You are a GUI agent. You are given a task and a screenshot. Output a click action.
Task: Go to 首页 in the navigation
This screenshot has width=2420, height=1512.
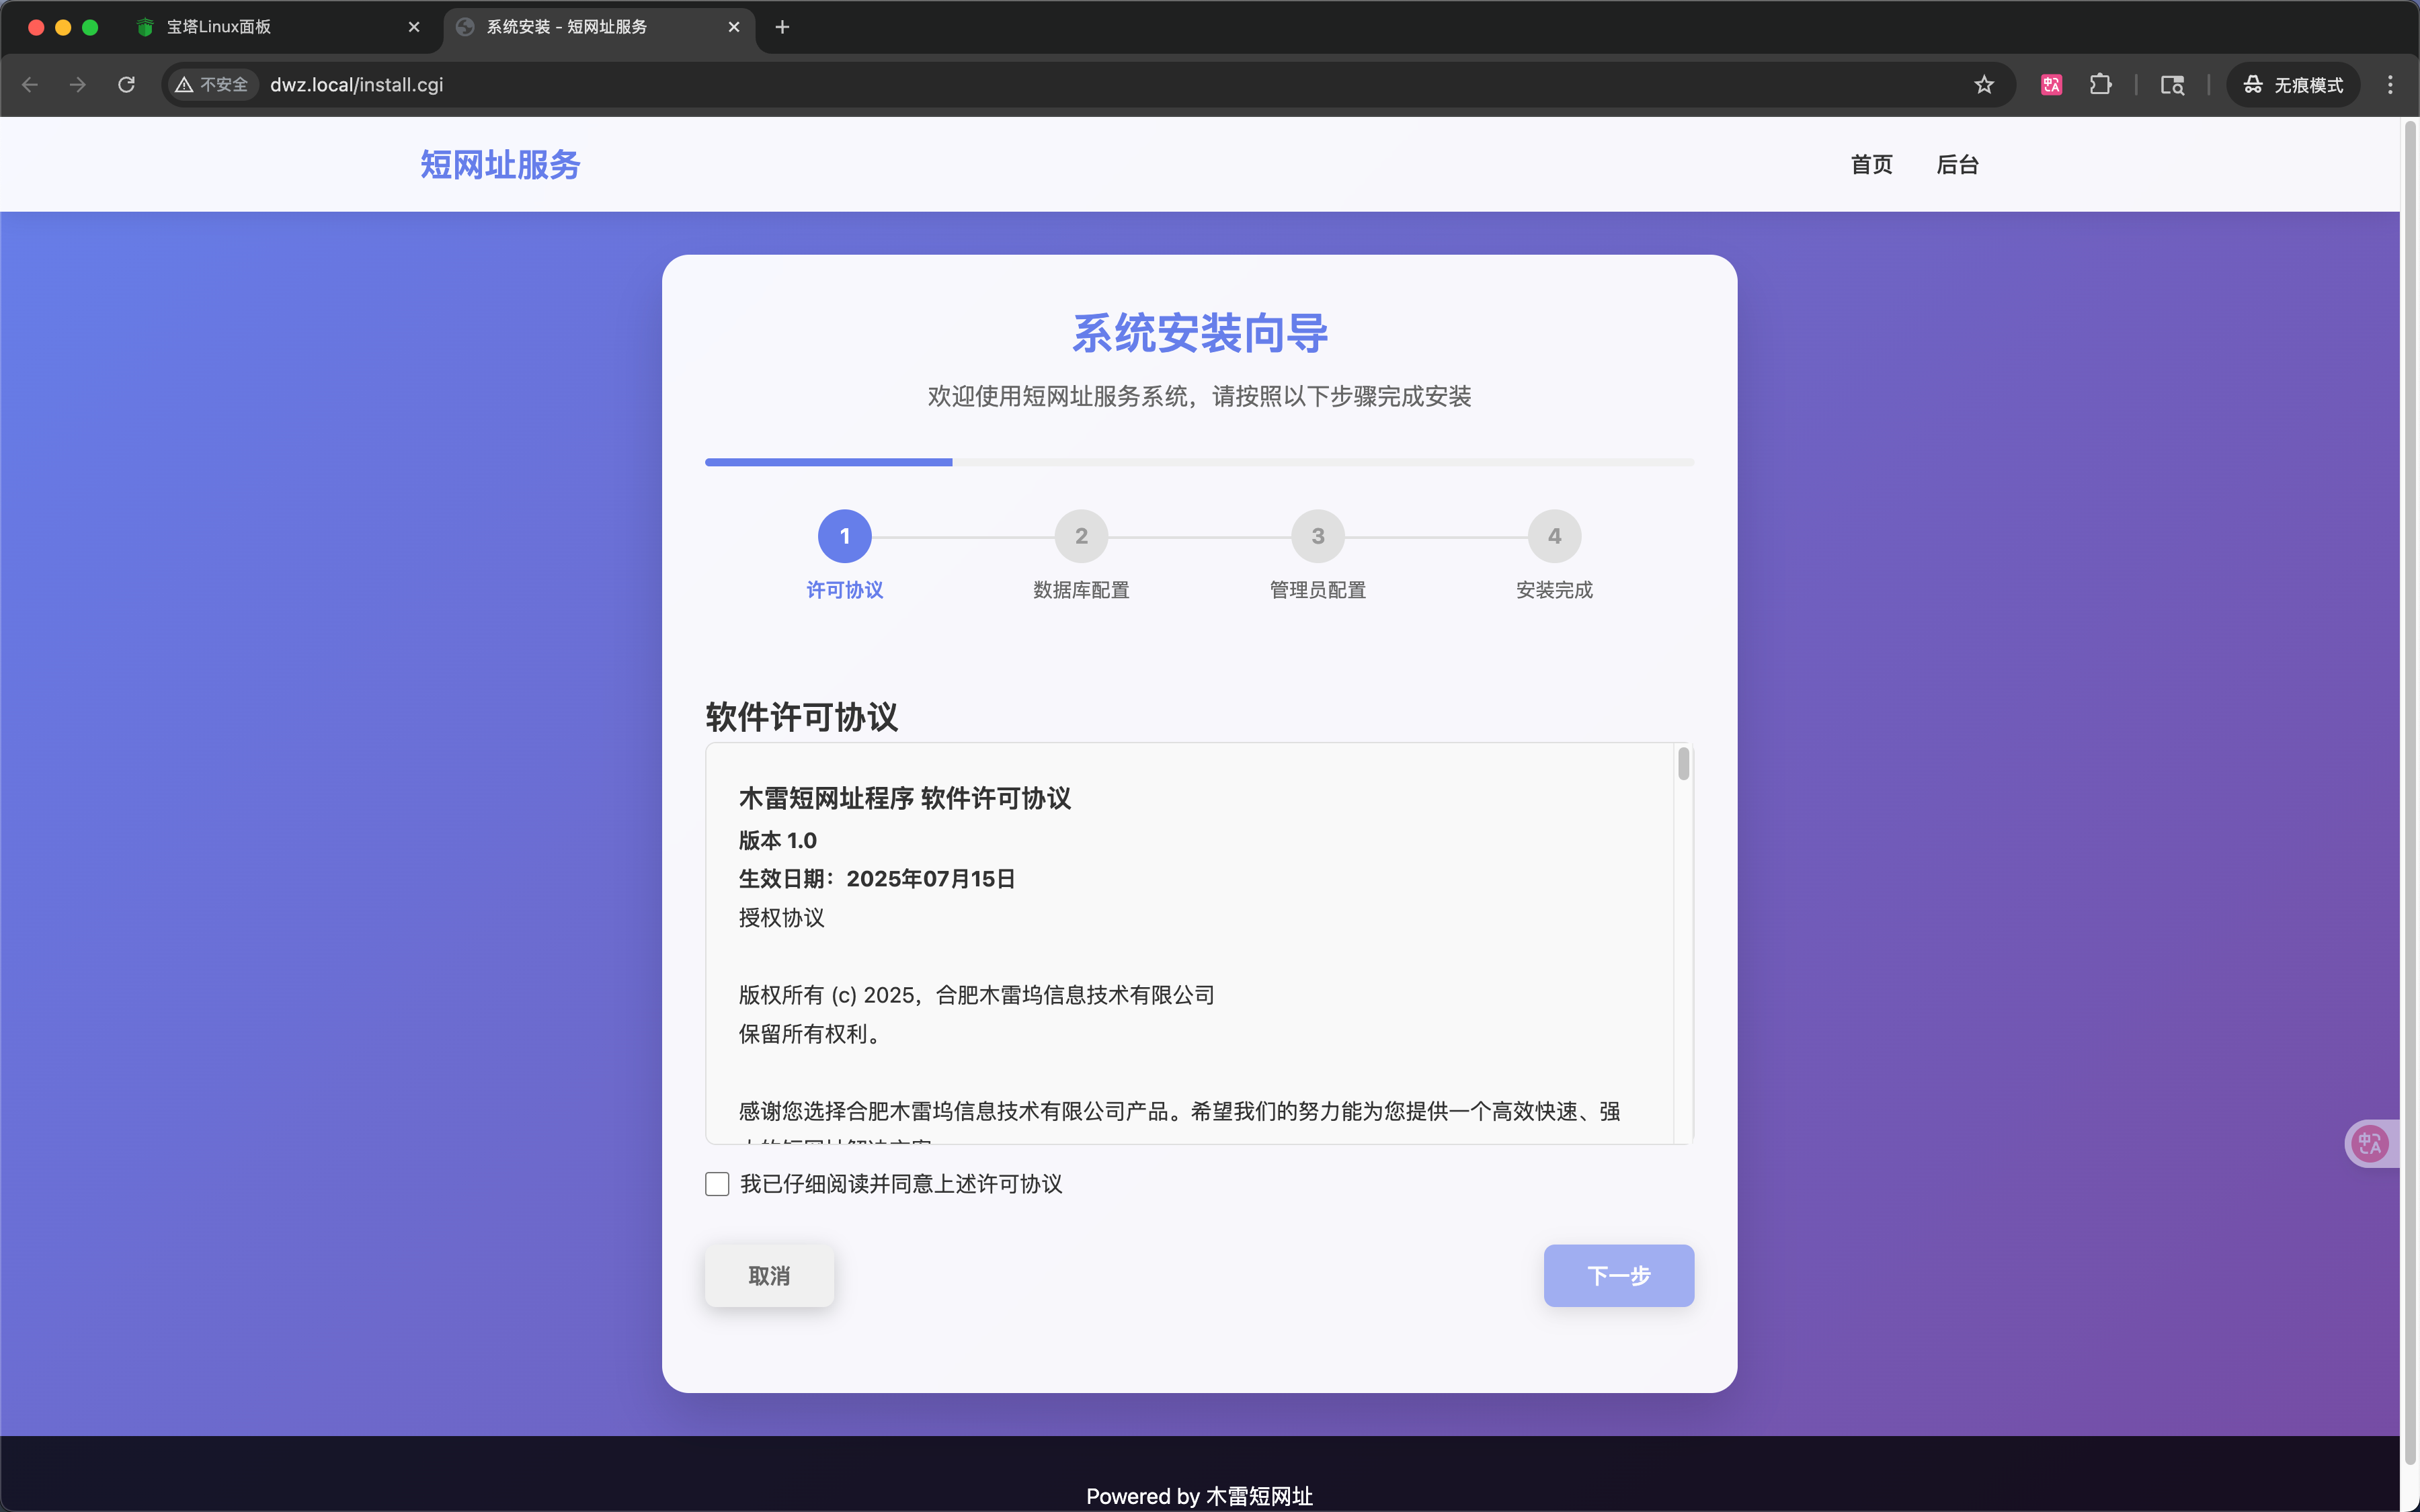click(1871, 165)
